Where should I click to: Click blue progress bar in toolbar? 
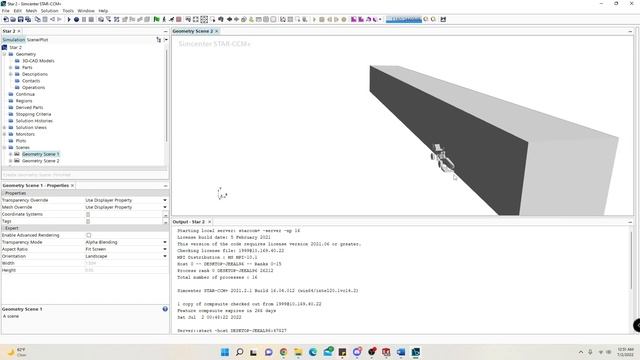(404, 19)
